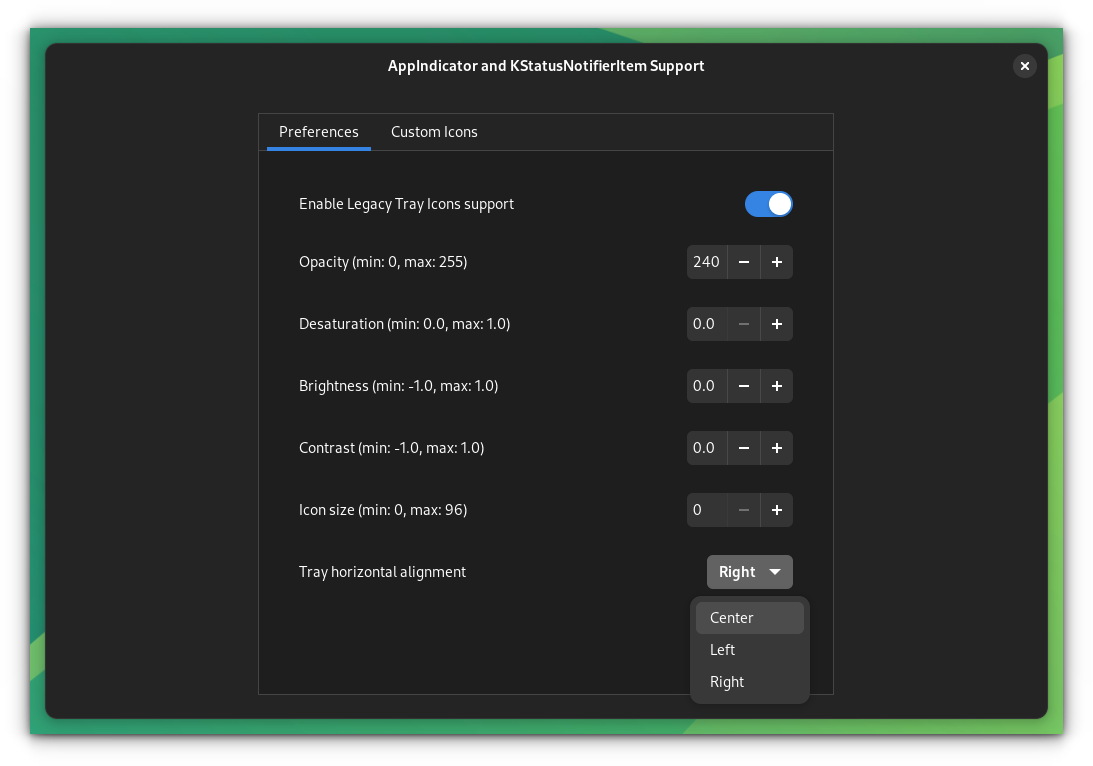Open the Tray horizontal alignment dropdown

click(750, 571)
